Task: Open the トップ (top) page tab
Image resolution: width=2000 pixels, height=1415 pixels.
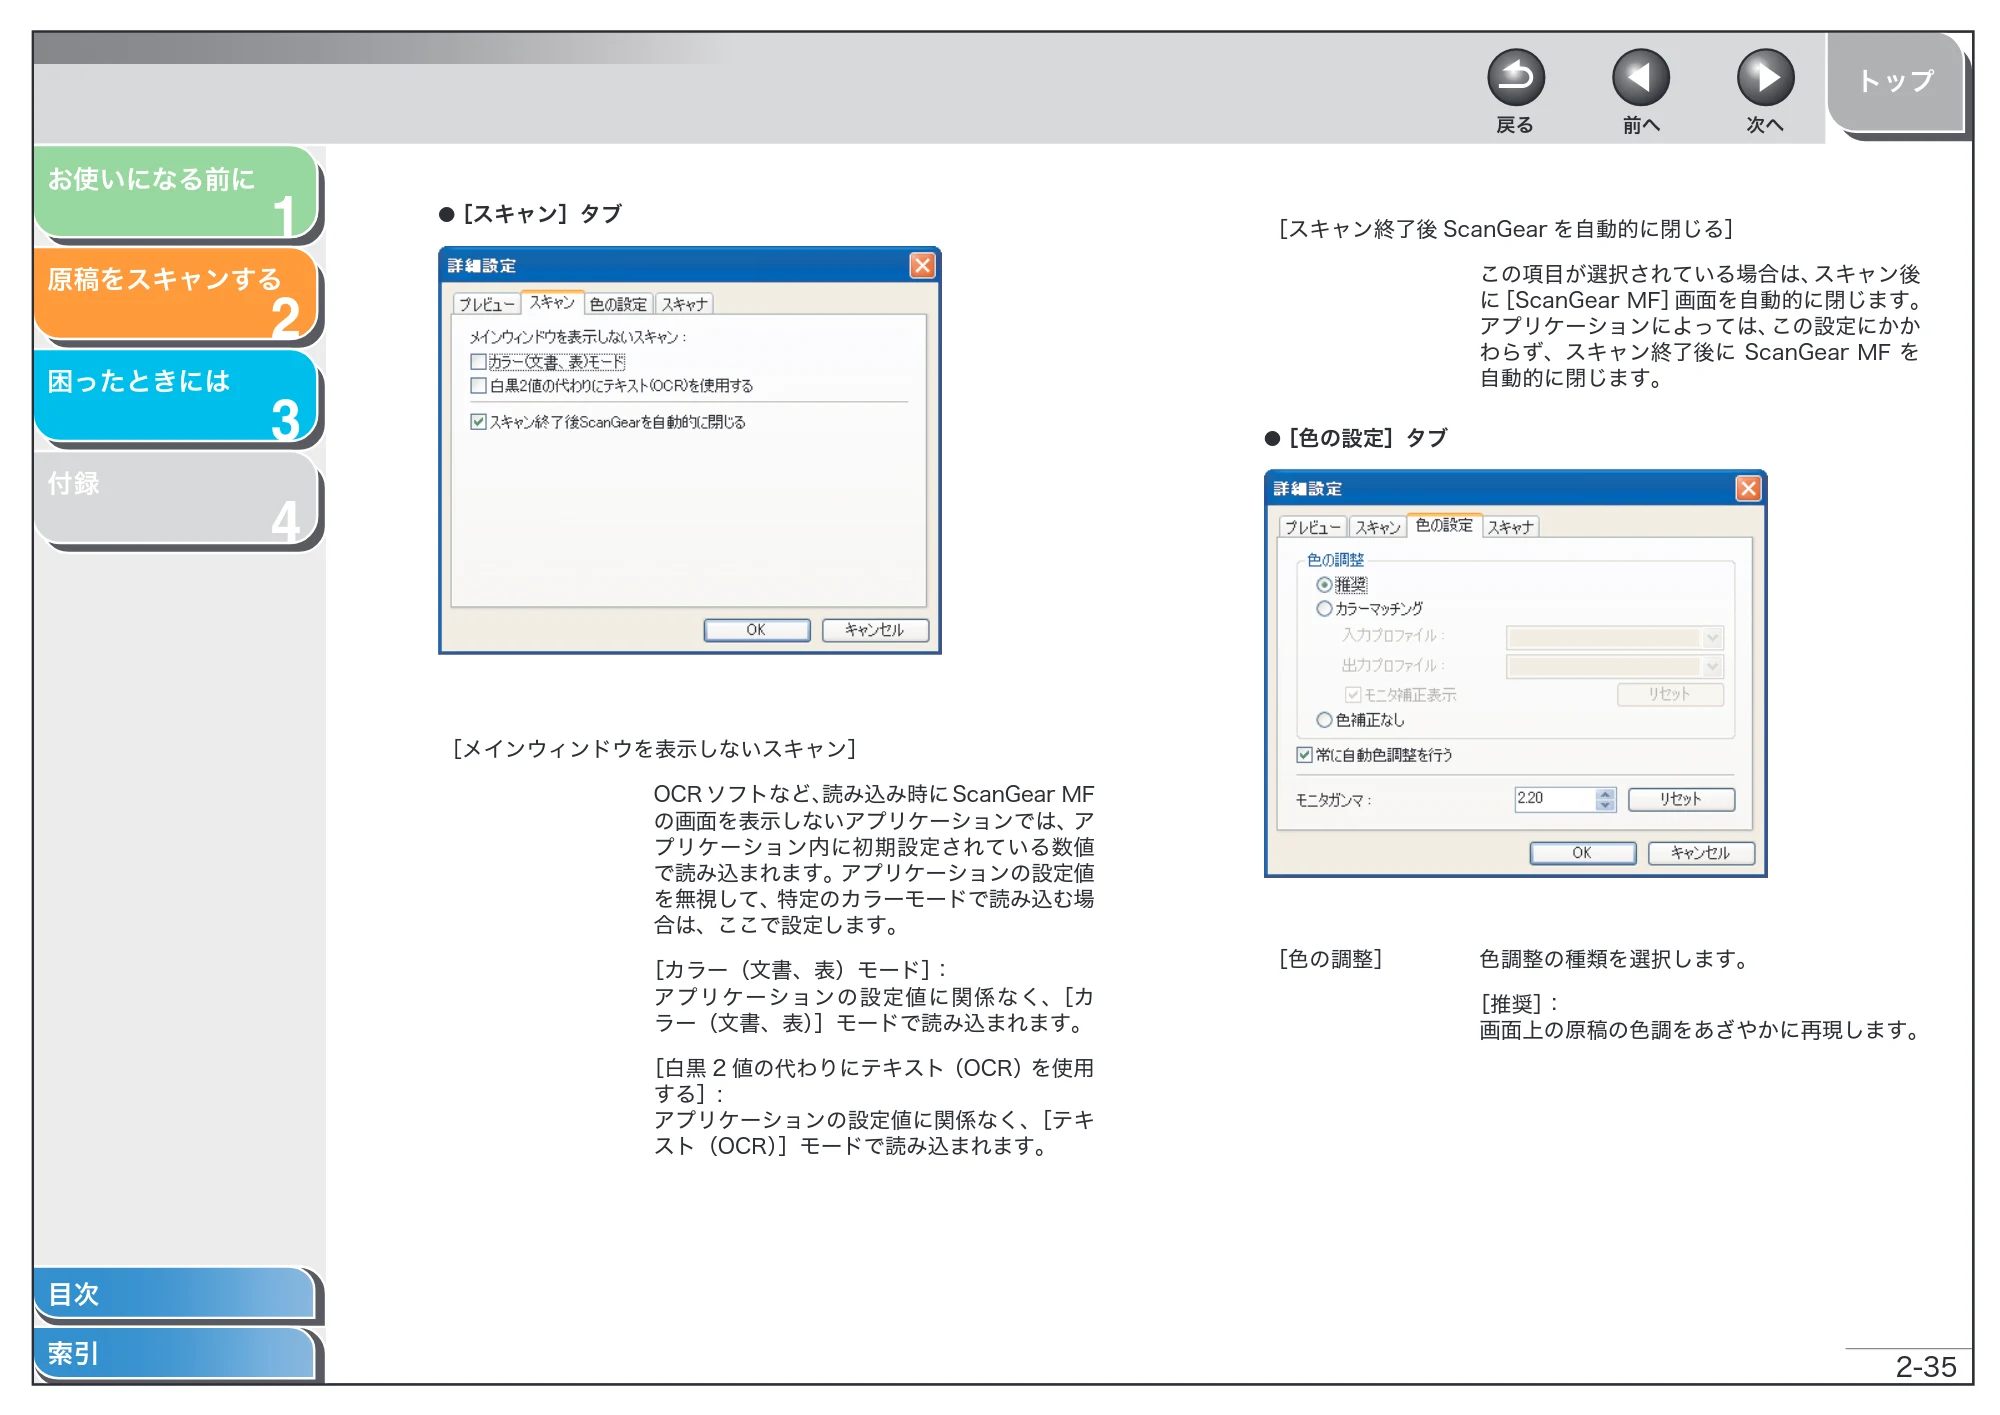Action: click(1897, 82)
